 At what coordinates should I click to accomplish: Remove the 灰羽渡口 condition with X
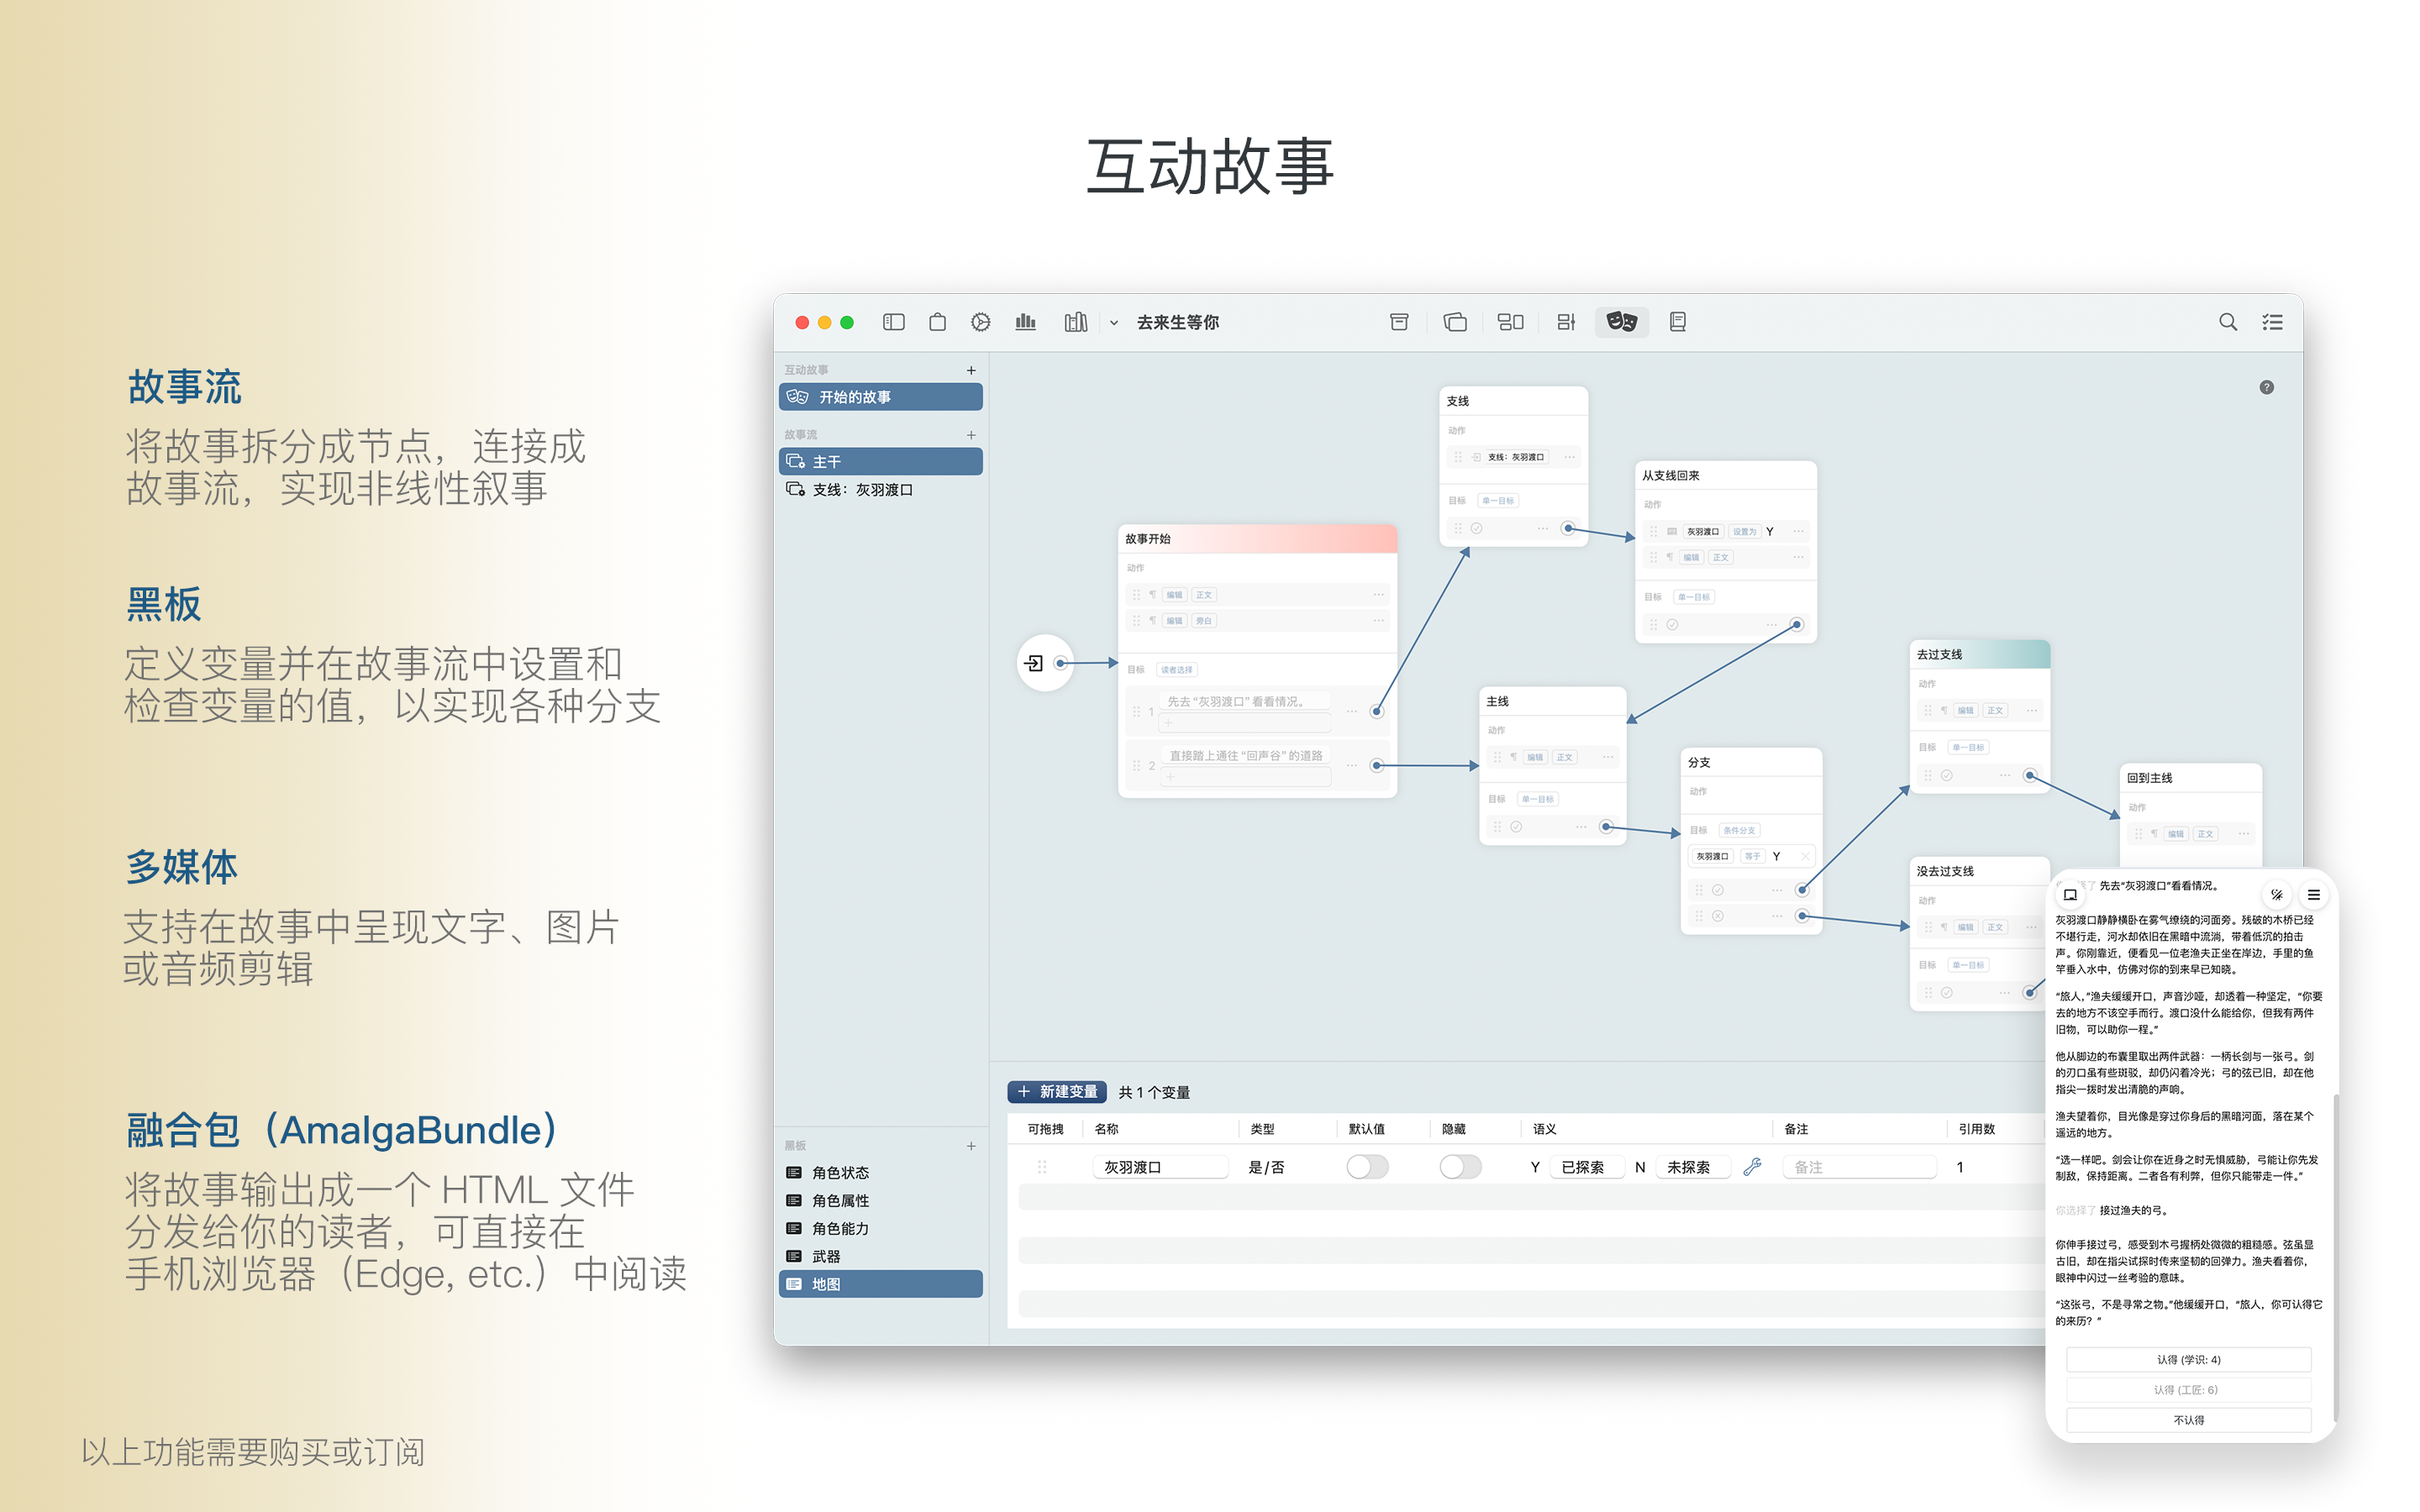pos(1805,857)
